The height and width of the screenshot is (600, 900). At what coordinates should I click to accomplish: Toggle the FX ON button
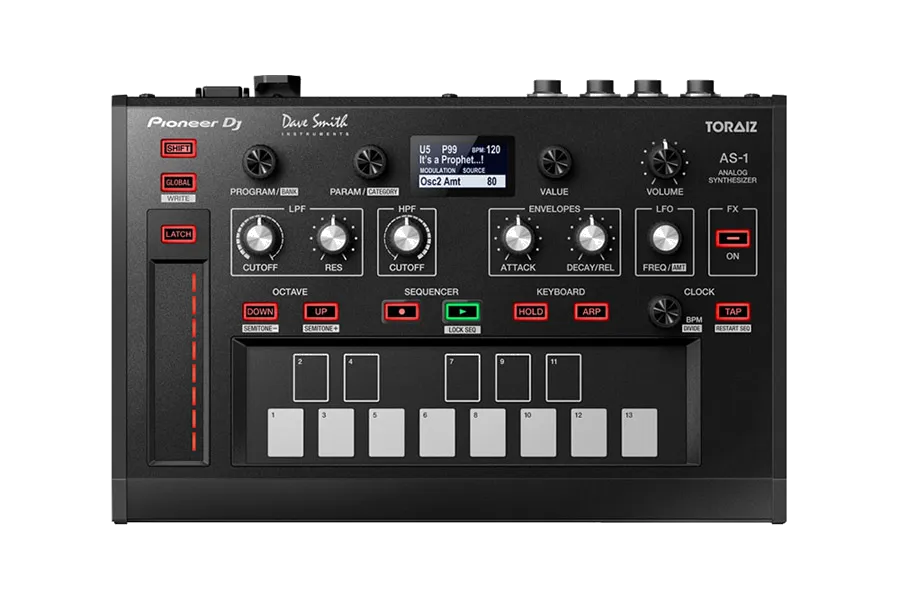pyautogui.click(x=732, y=238)
